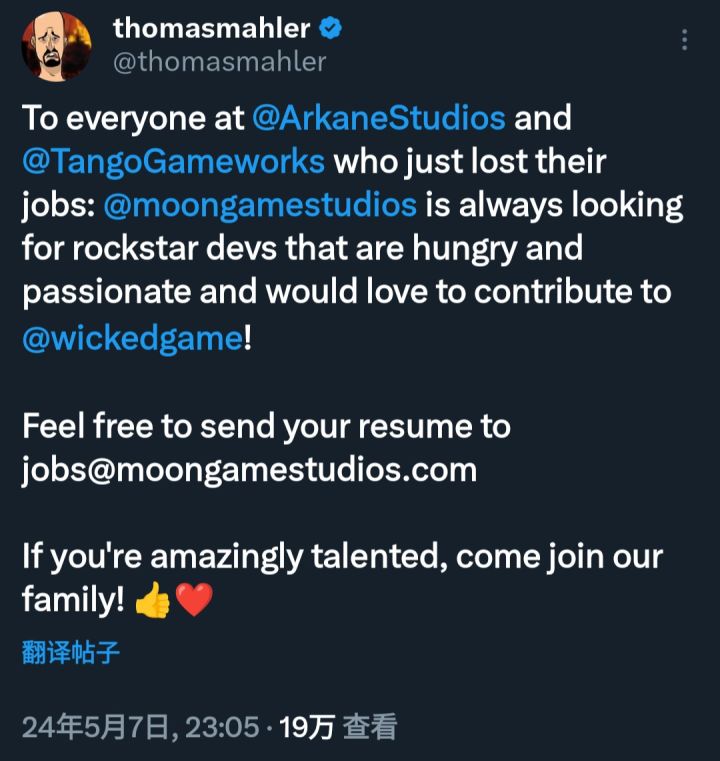The image size is (720, 761).
Task: Click the blue verified badge
Action: 331,29
